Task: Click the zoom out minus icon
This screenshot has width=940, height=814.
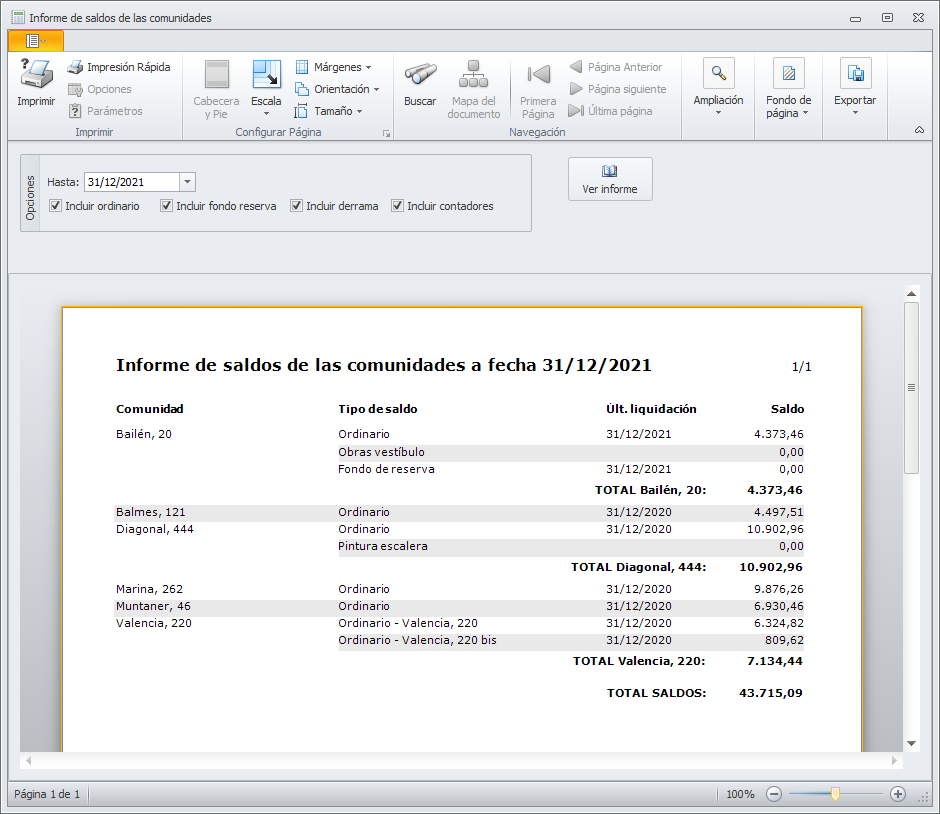Action: point(774,794)
